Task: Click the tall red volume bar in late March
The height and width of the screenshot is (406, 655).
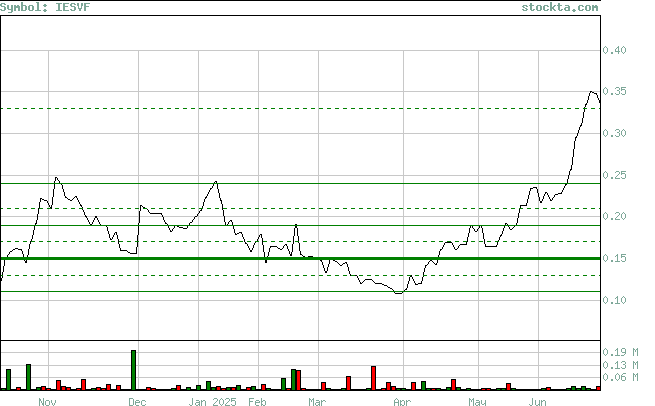Action: point(373,378)
